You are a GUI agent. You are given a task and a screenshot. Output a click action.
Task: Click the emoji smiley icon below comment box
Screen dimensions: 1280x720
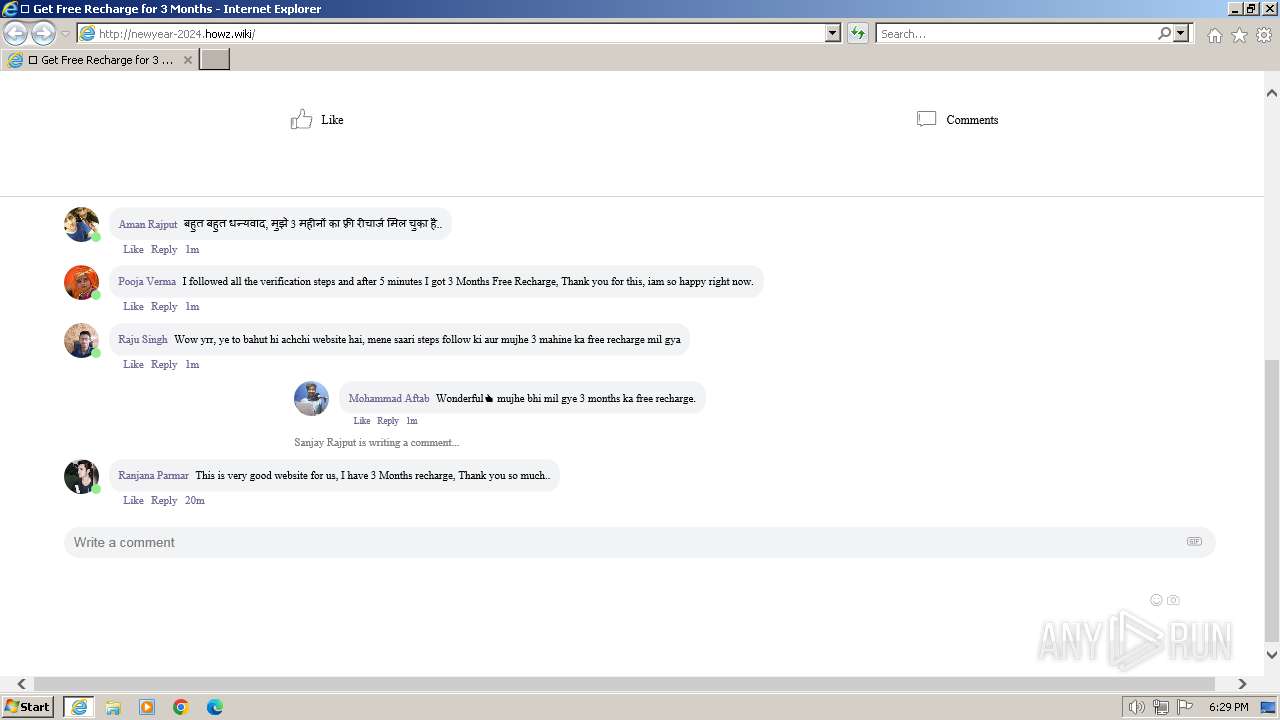coord(1156,600)
